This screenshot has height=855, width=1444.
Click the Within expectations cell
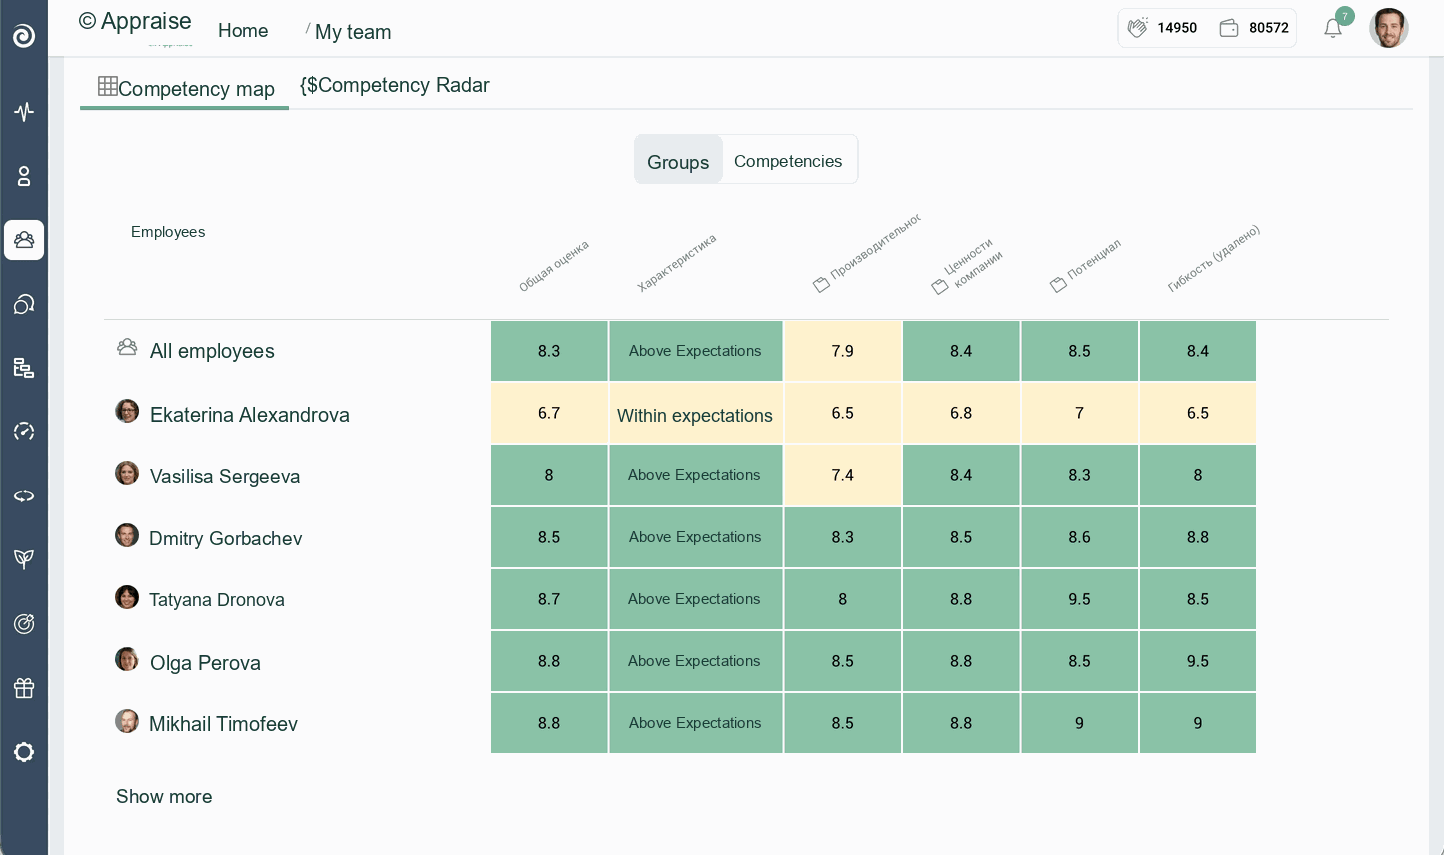click(696, 414)
